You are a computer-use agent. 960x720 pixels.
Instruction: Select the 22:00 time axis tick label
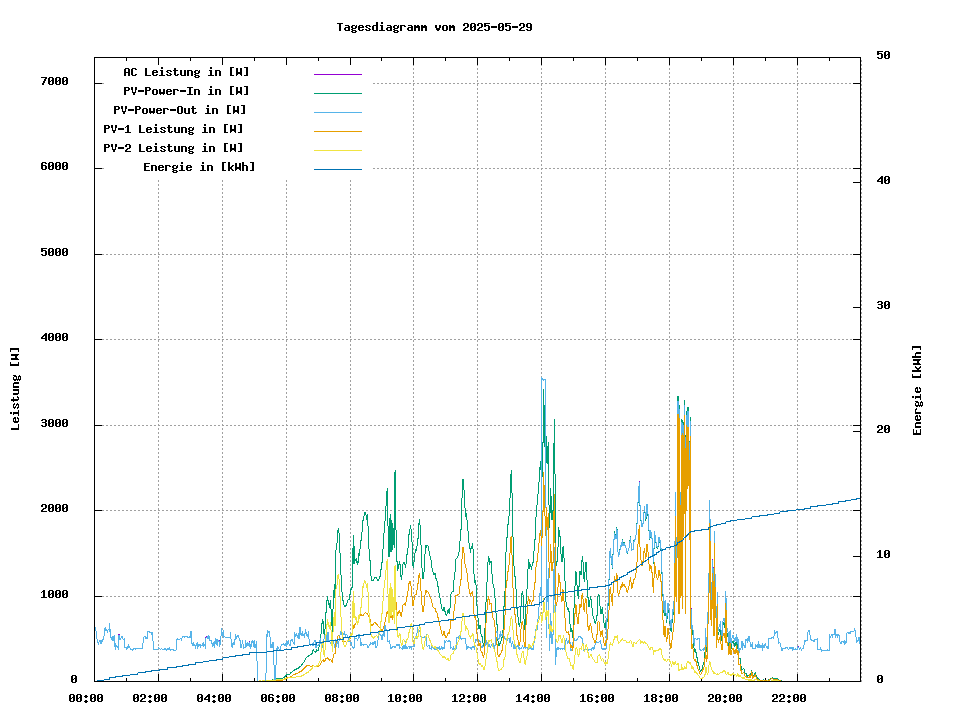click(789, 698)
